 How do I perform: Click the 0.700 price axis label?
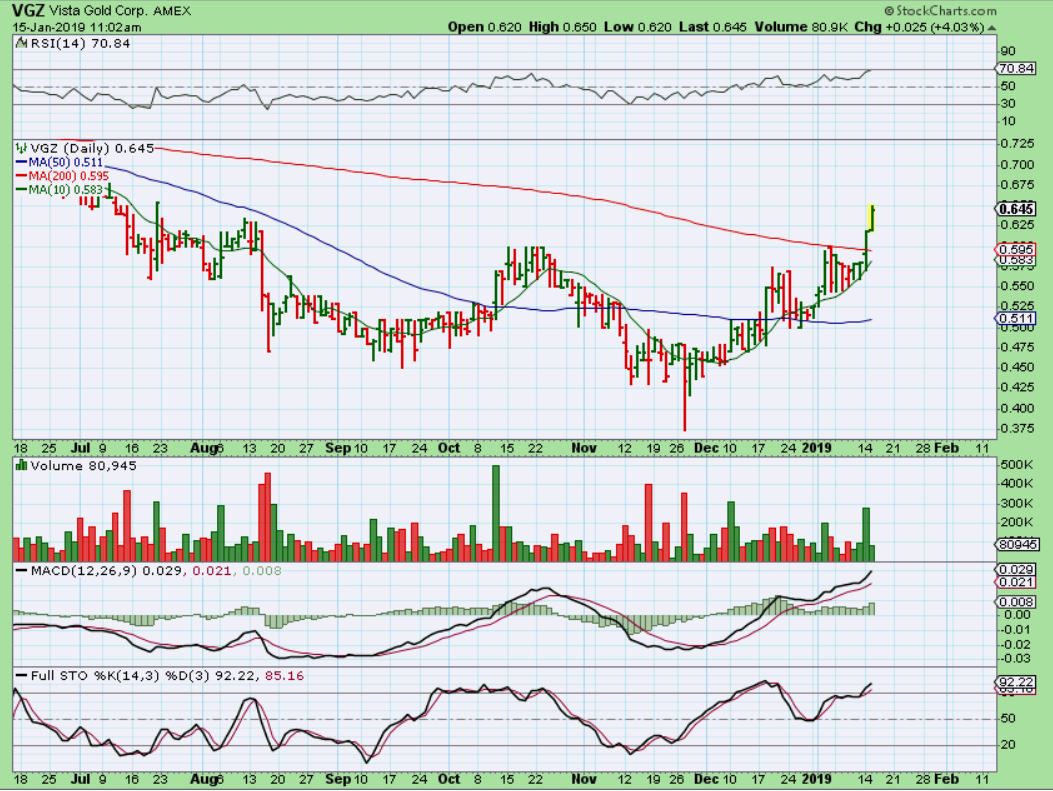click(x=1017, y=165)
